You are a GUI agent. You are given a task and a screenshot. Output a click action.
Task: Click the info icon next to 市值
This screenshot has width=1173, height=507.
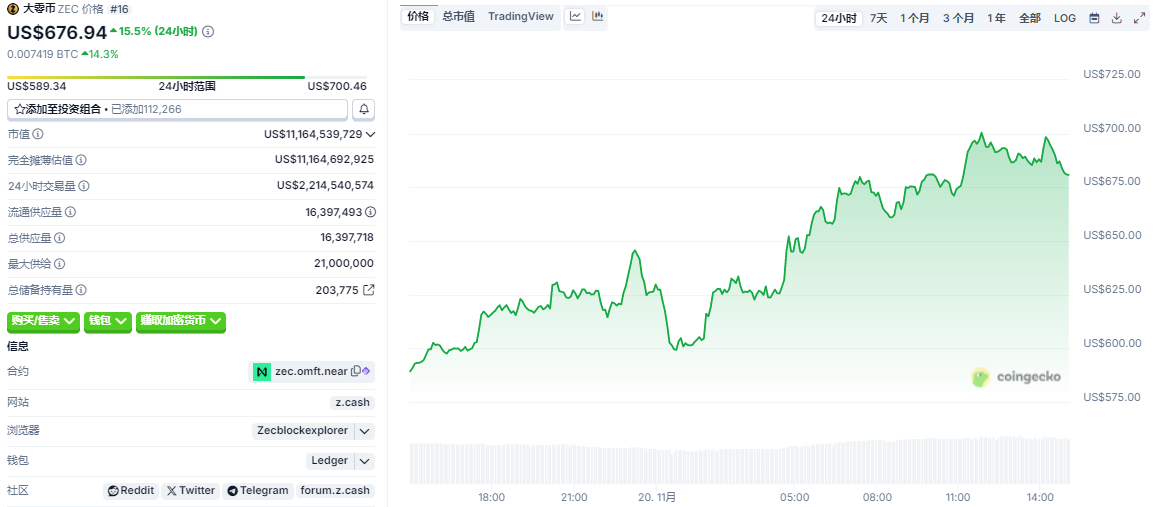[x=38, y=134]
